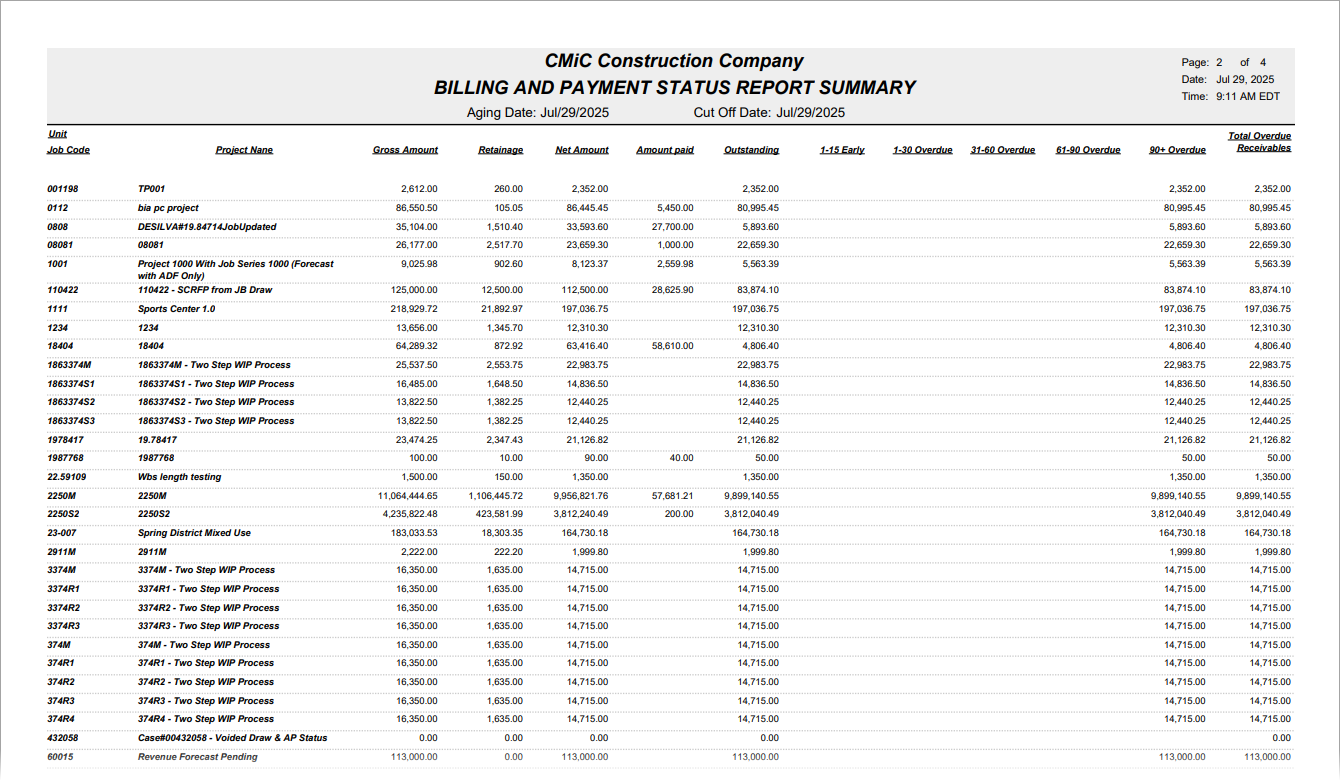
Task: Sort by the 90+ Overdue column header
Action: coord(1179,149)
